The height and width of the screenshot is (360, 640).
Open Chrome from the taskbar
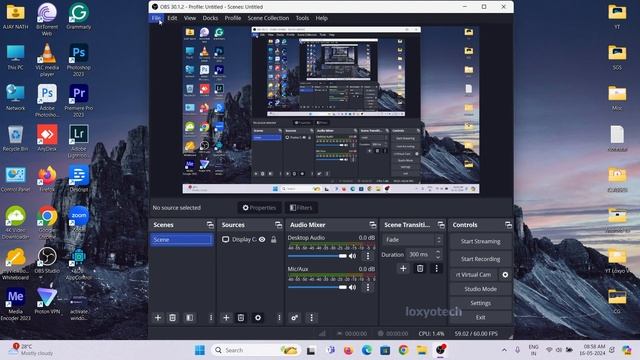tap(403, 350)
